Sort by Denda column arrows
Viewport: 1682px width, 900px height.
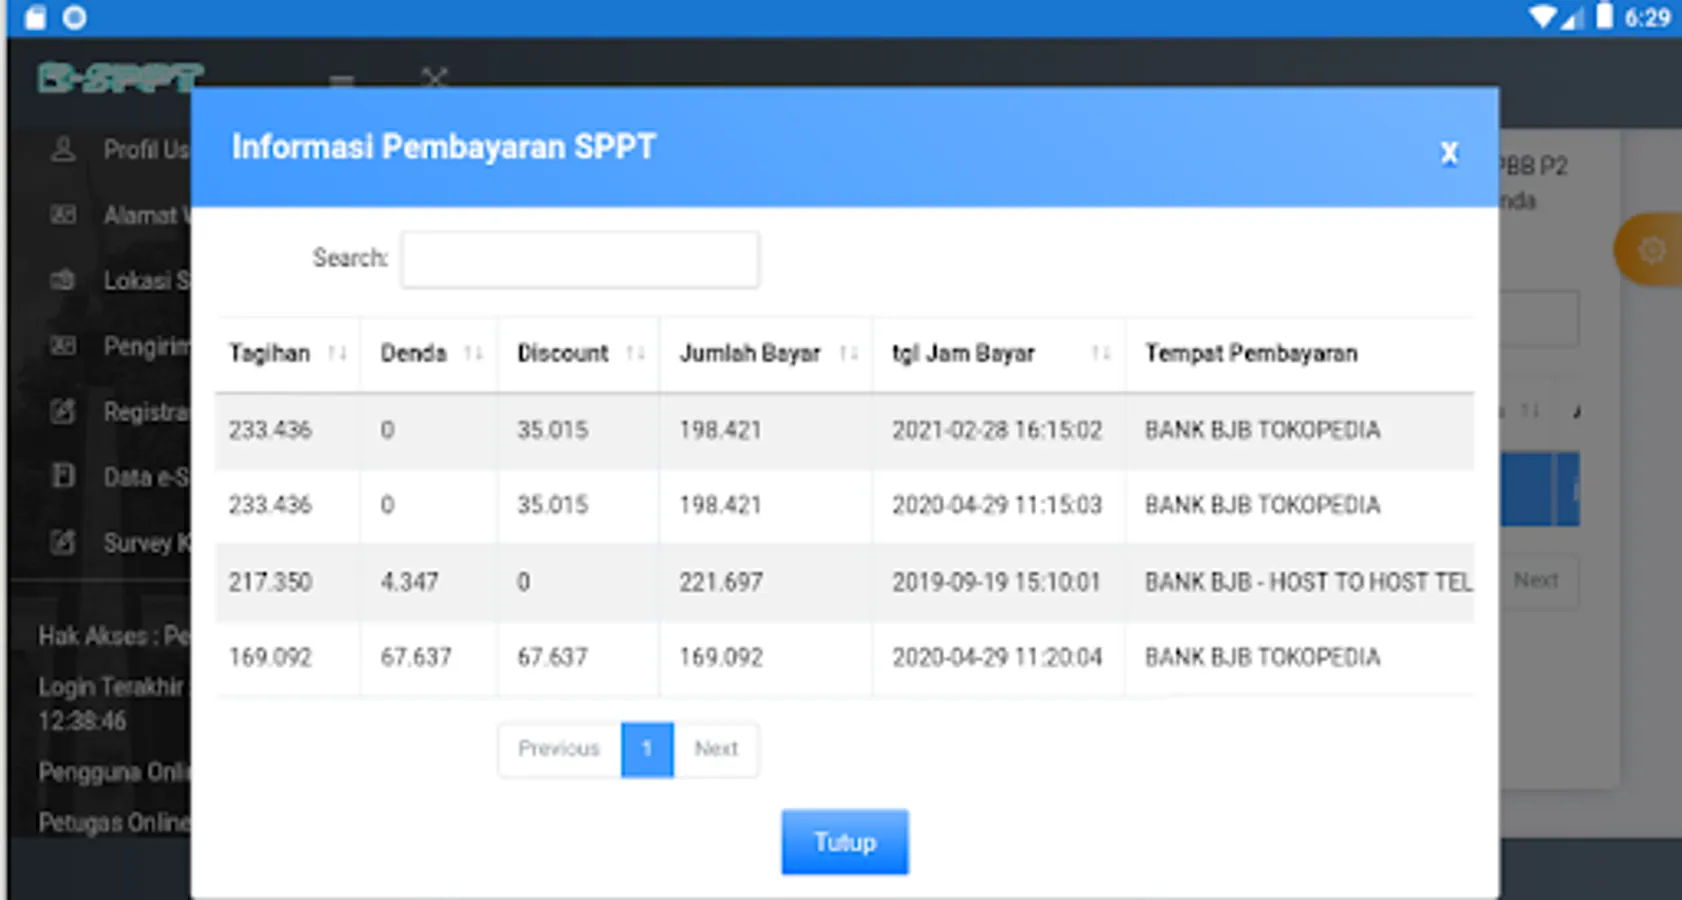474,353
